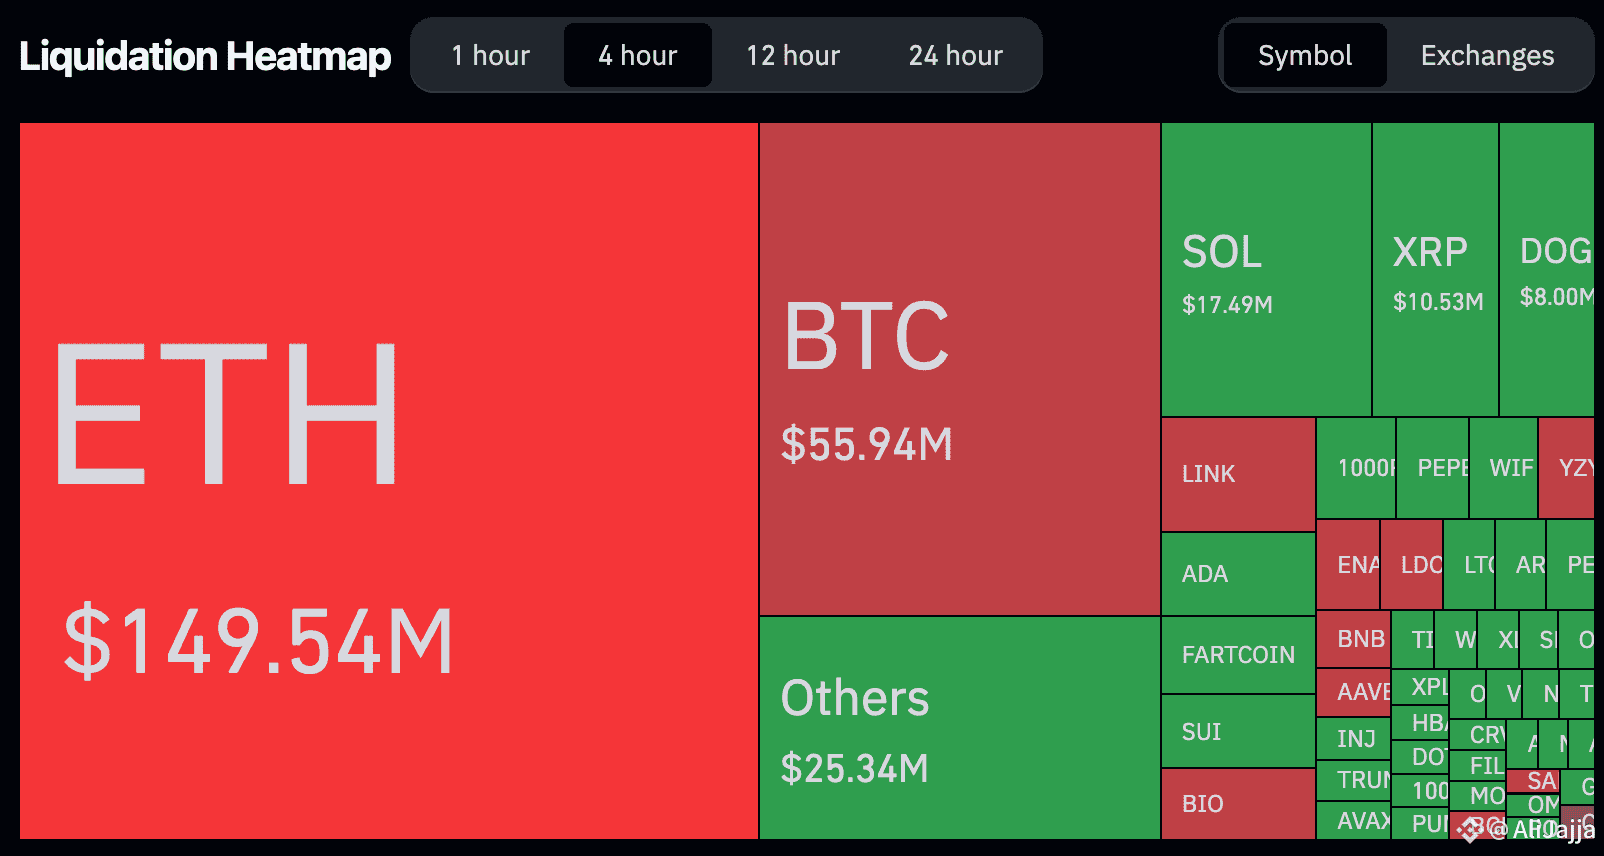
Task: Select the BTC $55.94M block
Action: coord(959,368)
